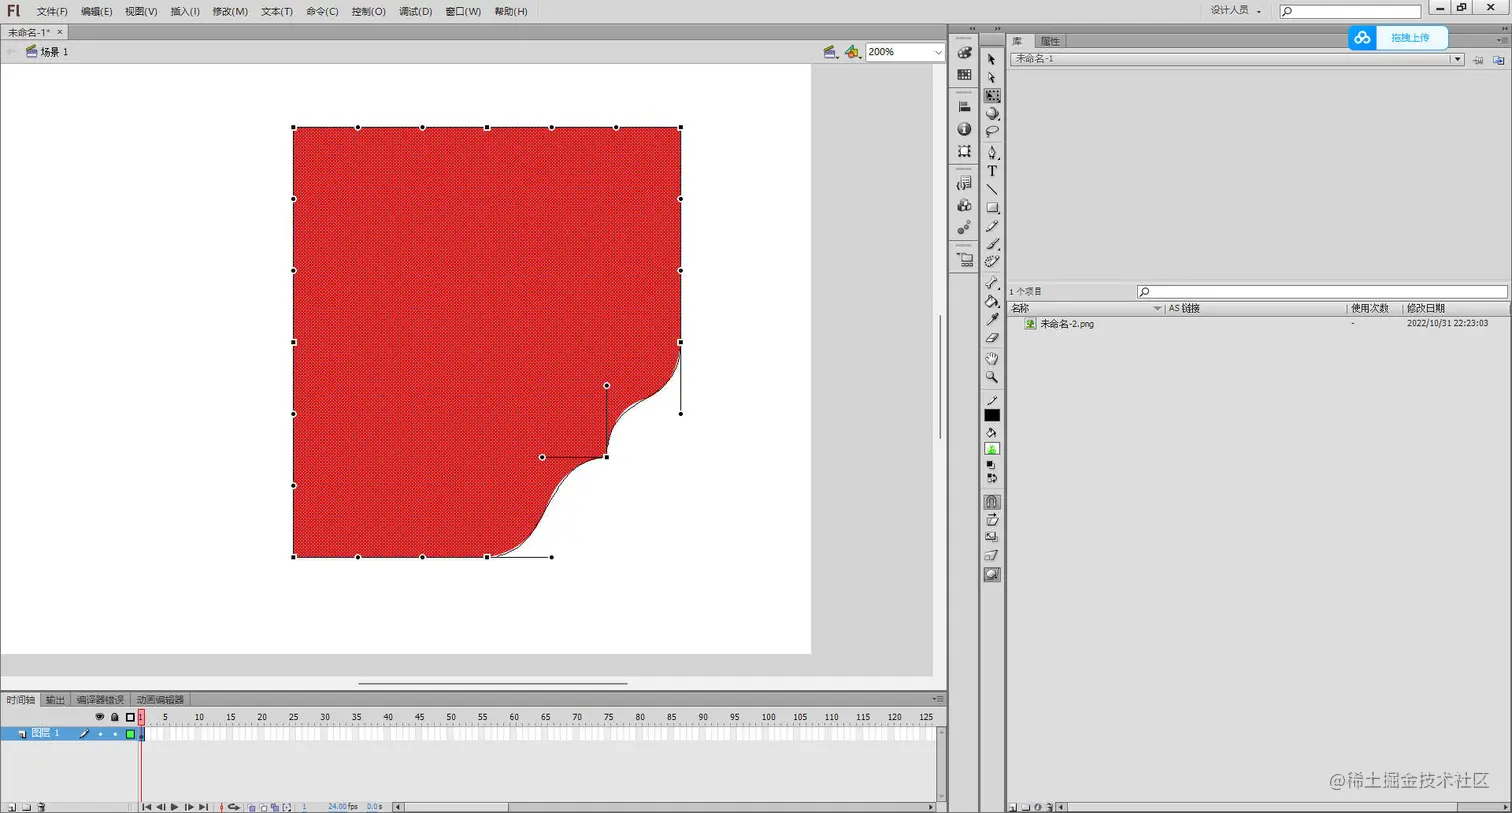Switch to the 动画编辑器 tab
This screenshot has width=1512, height=813.
click(160, 699)
